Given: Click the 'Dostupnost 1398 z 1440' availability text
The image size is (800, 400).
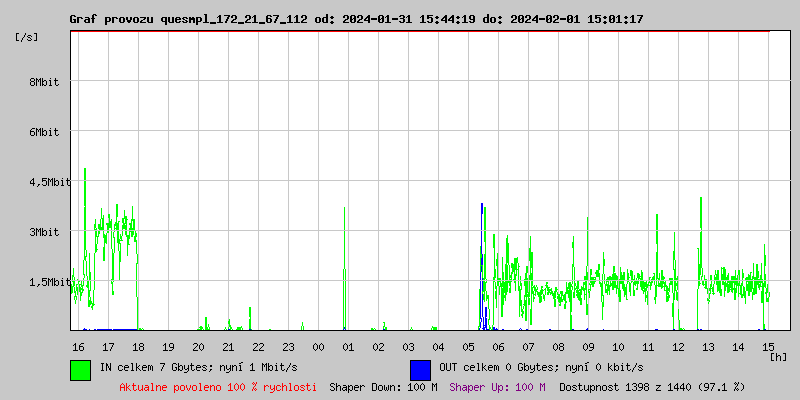Looking at the screenshot, I should 652,386.
